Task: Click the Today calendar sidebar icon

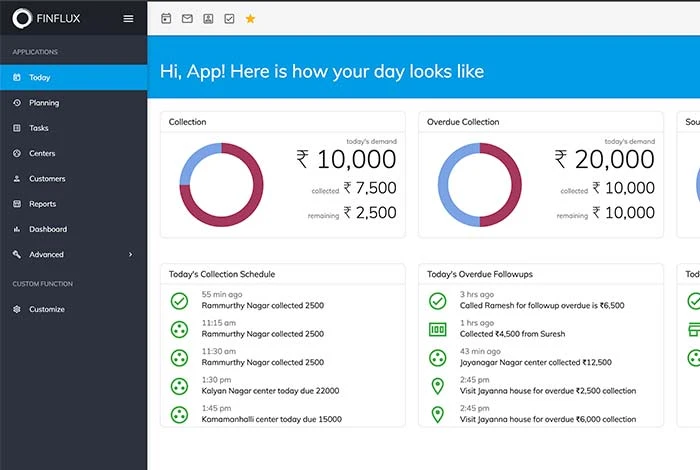Action: [x=17, y=77]
